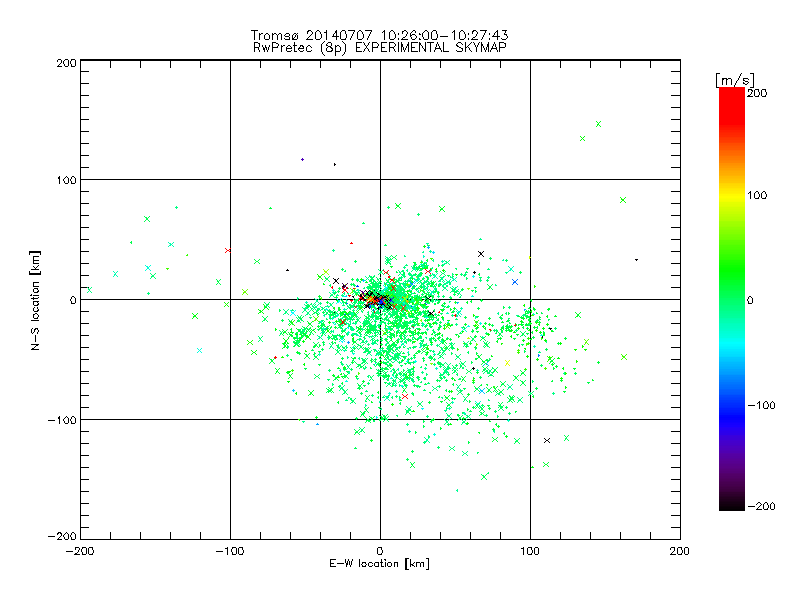Screen dimensions: 800x600
Task: Click the 'N-S location [km]' axis label
Action: pyautogui.click(x=35, y=300)
